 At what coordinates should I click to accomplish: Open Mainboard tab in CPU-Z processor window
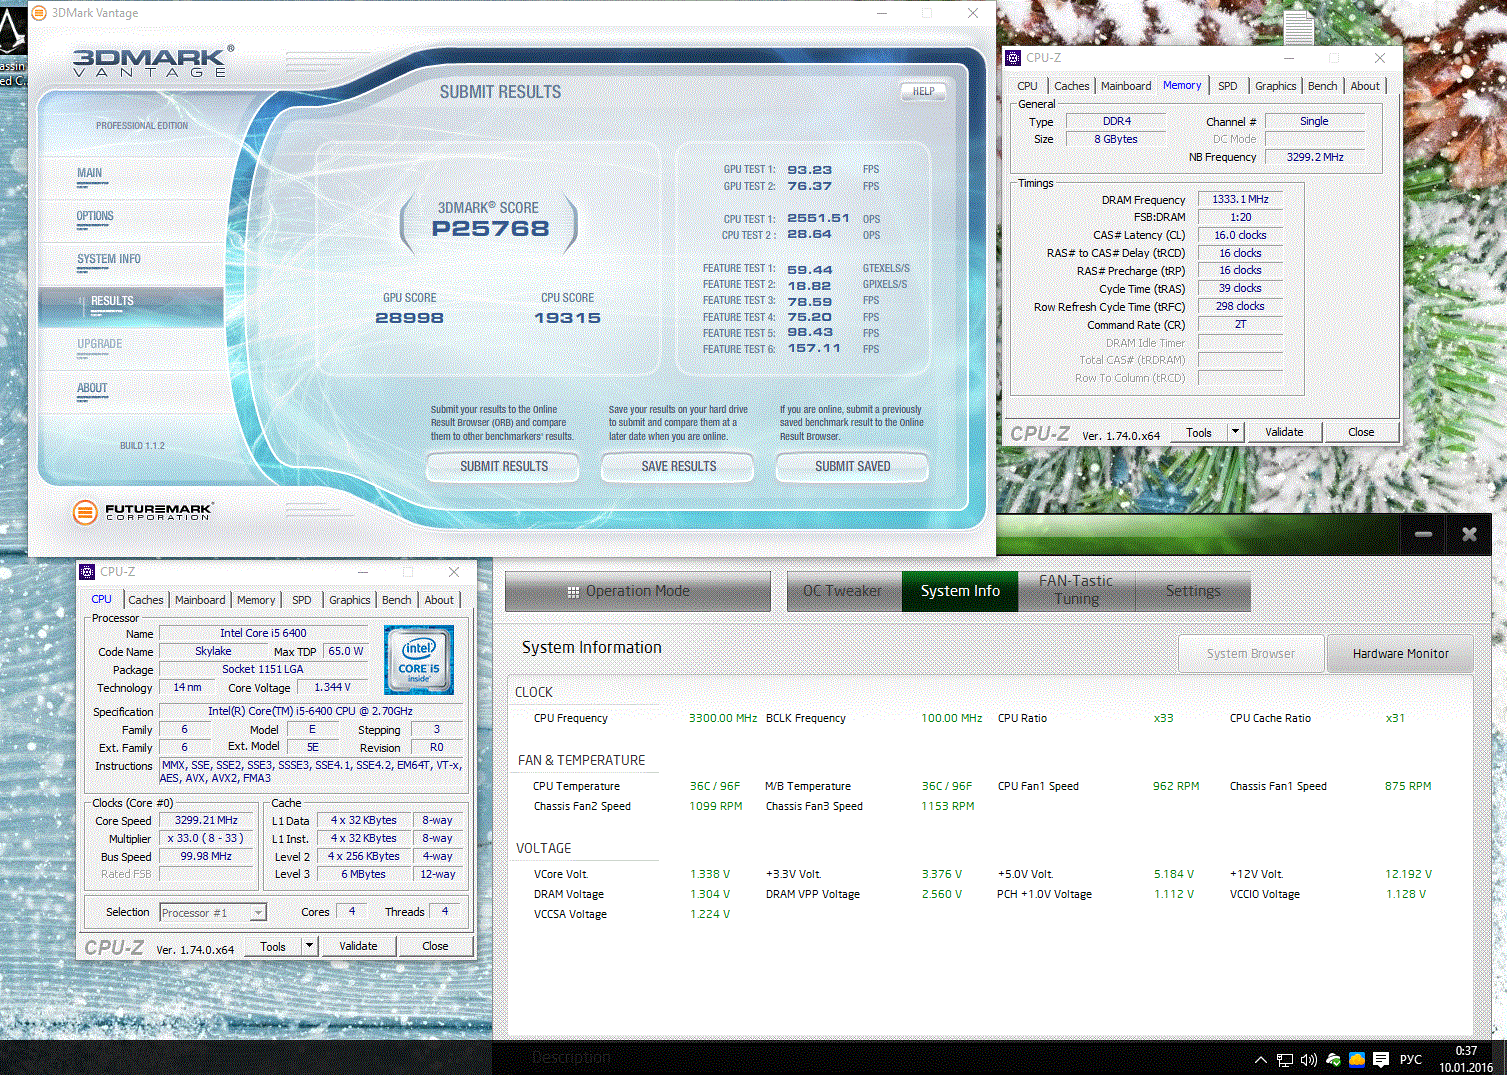(200, 600)
